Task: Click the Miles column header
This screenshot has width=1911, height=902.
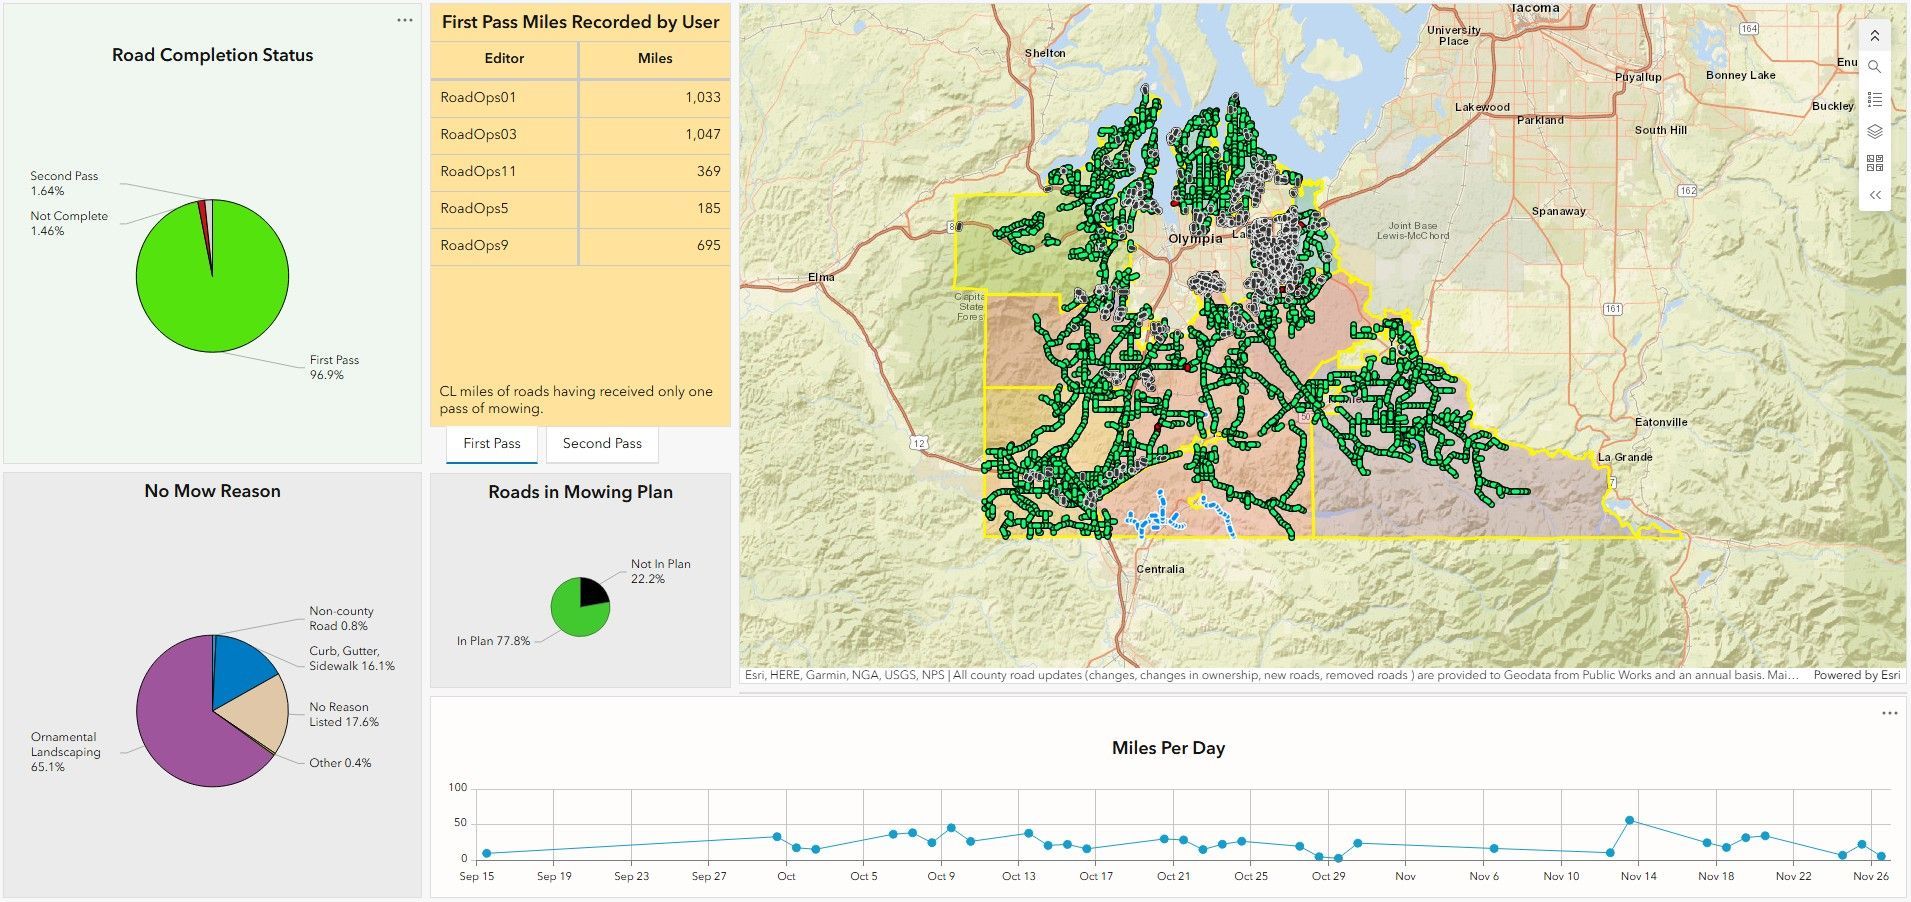Action: (654, 59)
